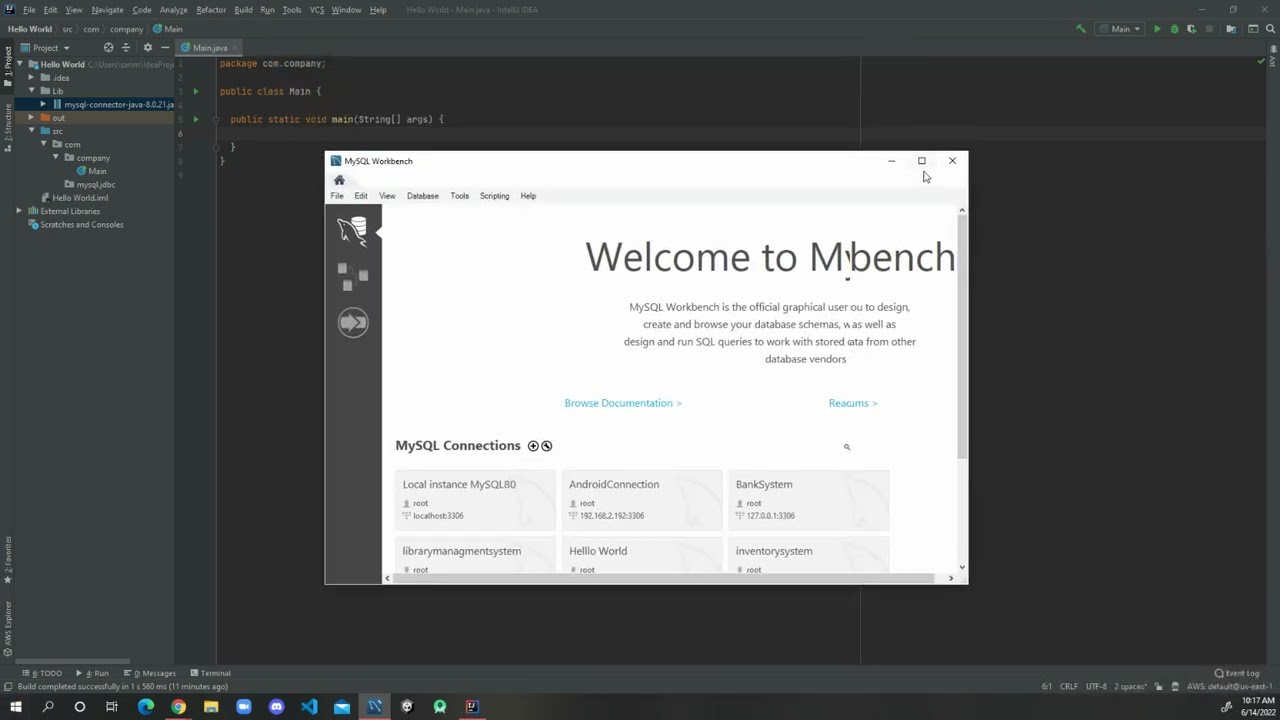Viewport: 1280px width, 720px height.
Task: Collapse the Hello World project root node
Action: click(20, 64)
